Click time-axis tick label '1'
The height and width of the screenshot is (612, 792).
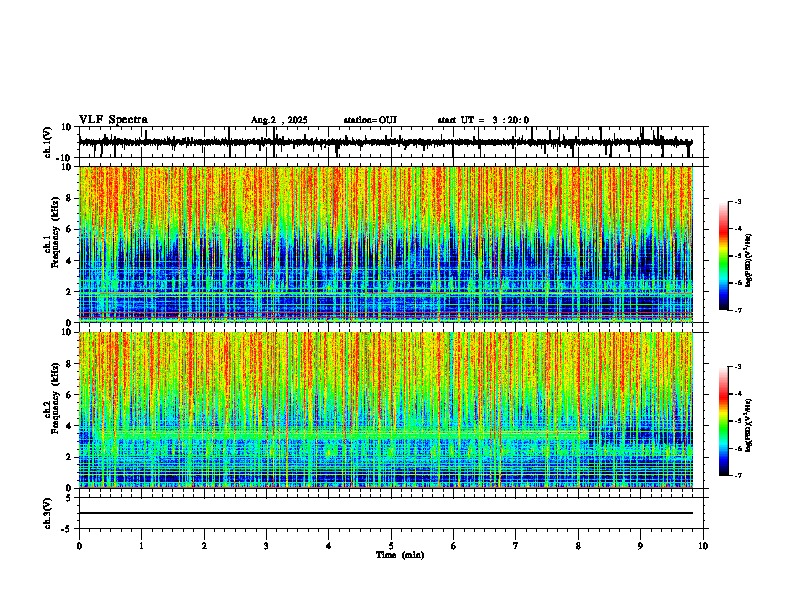(142, 546)
